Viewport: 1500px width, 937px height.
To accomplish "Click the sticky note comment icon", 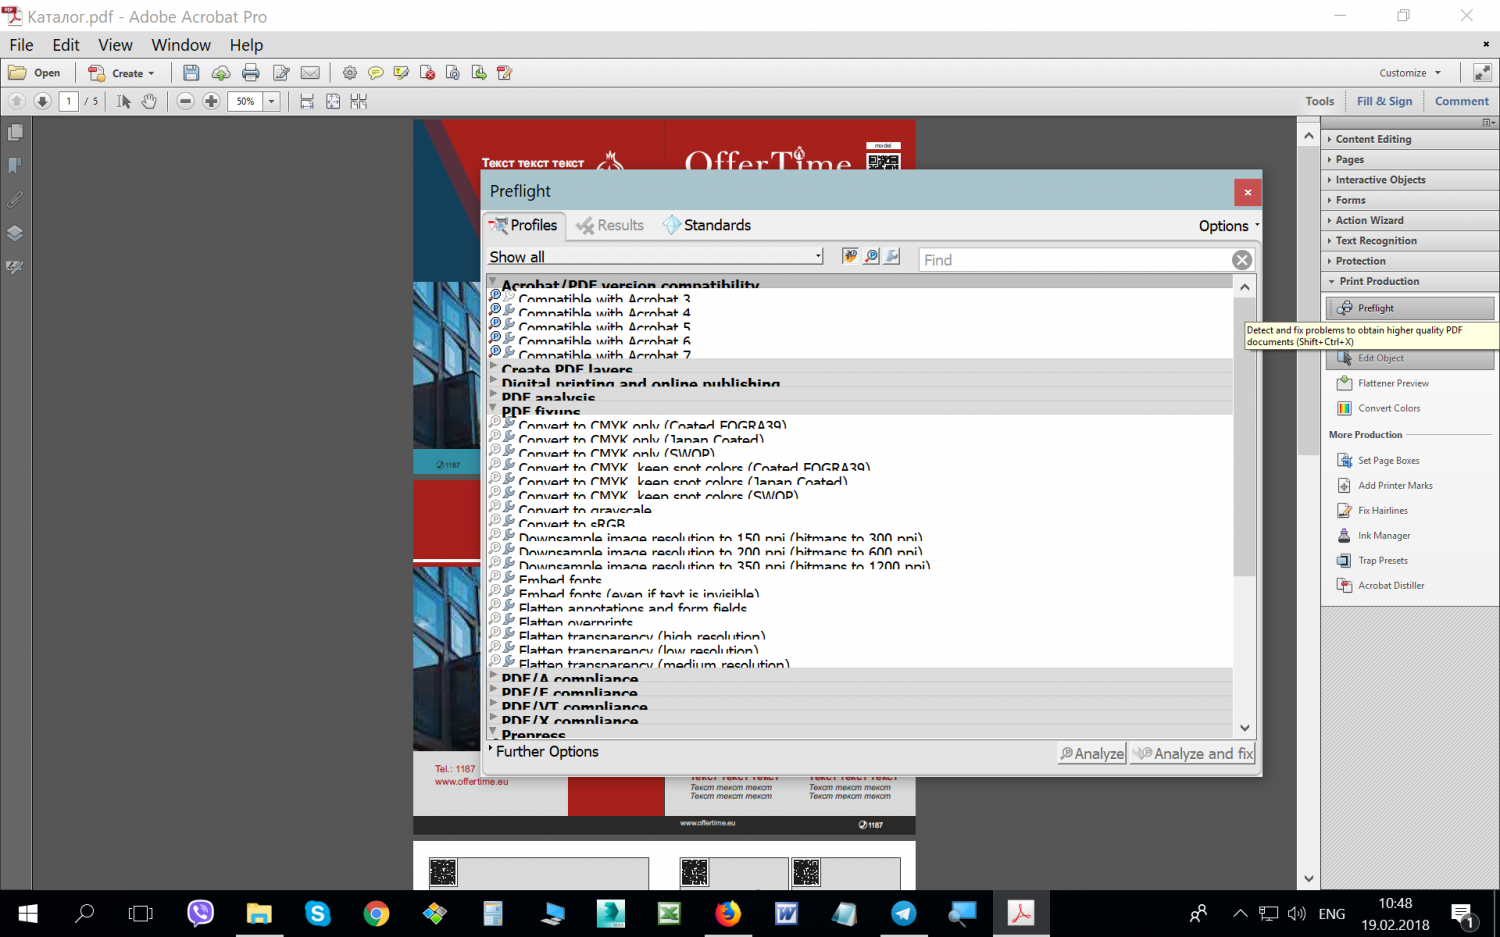I will (375, 73).
